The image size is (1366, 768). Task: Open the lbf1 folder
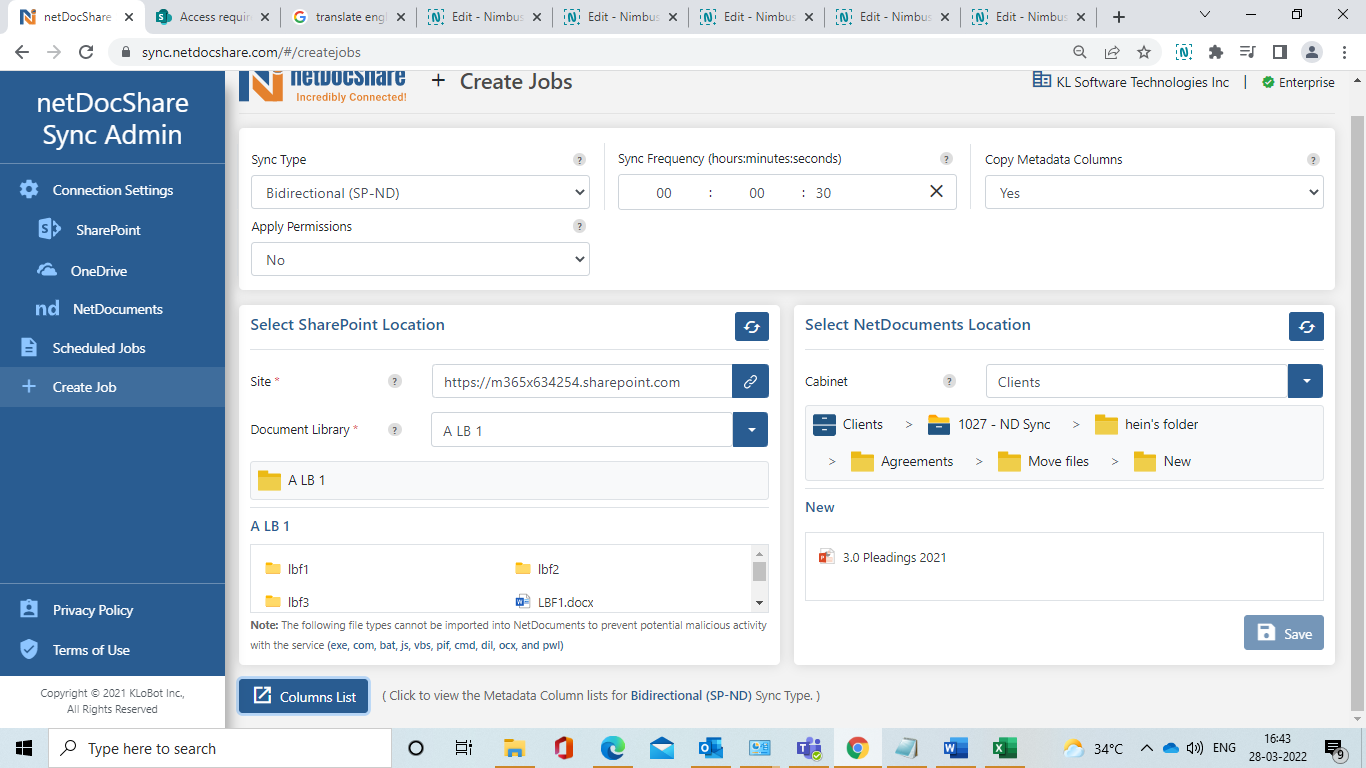[x=287, y=569]
